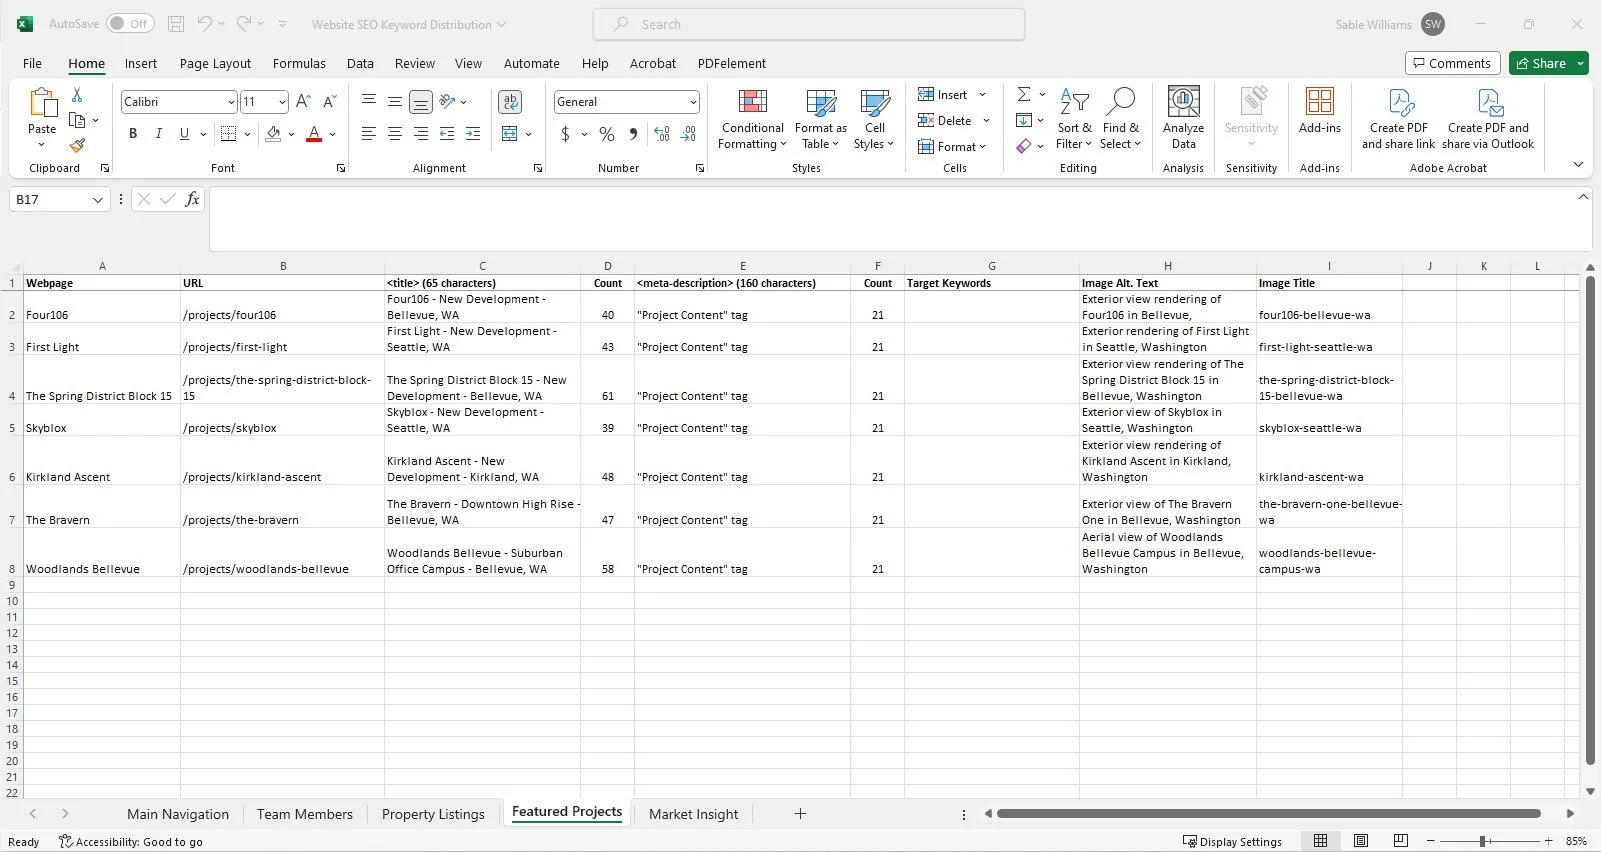This screenshot has width=1601, height=852.
Task: Apply Percent Style formatting
Action: pos(606,134)
